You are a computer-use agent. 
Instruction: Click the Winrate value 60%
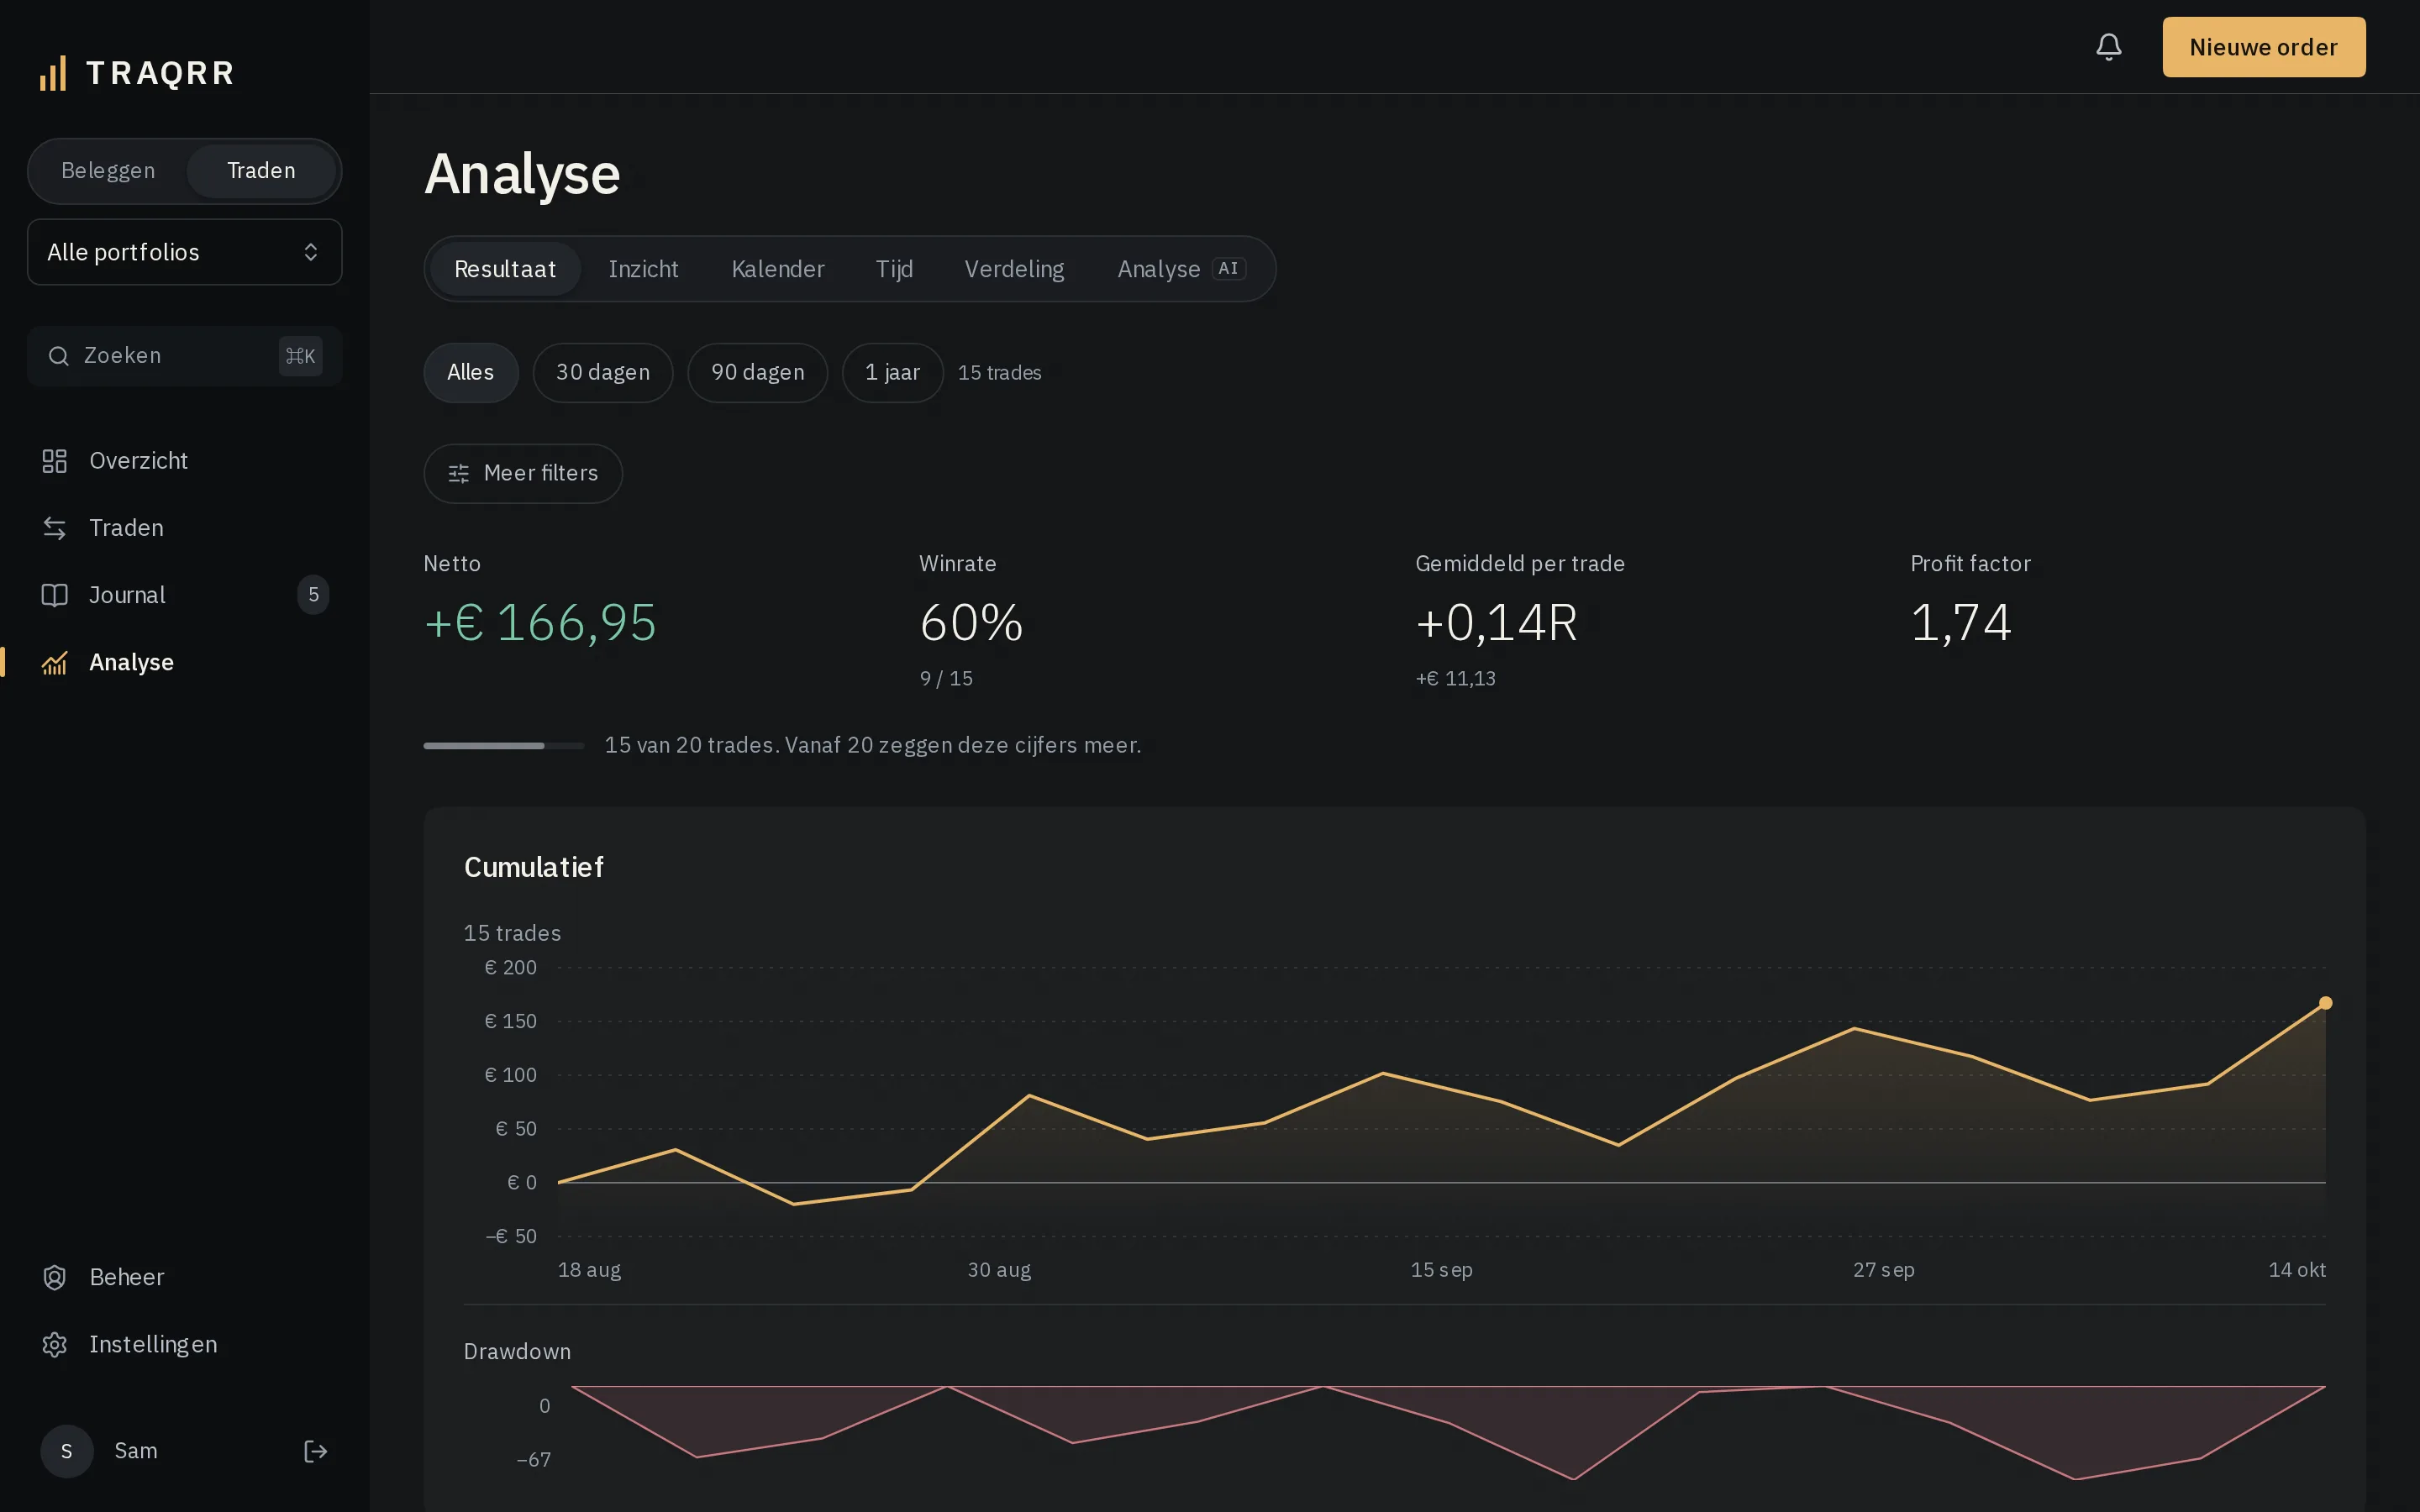(971, 623)
